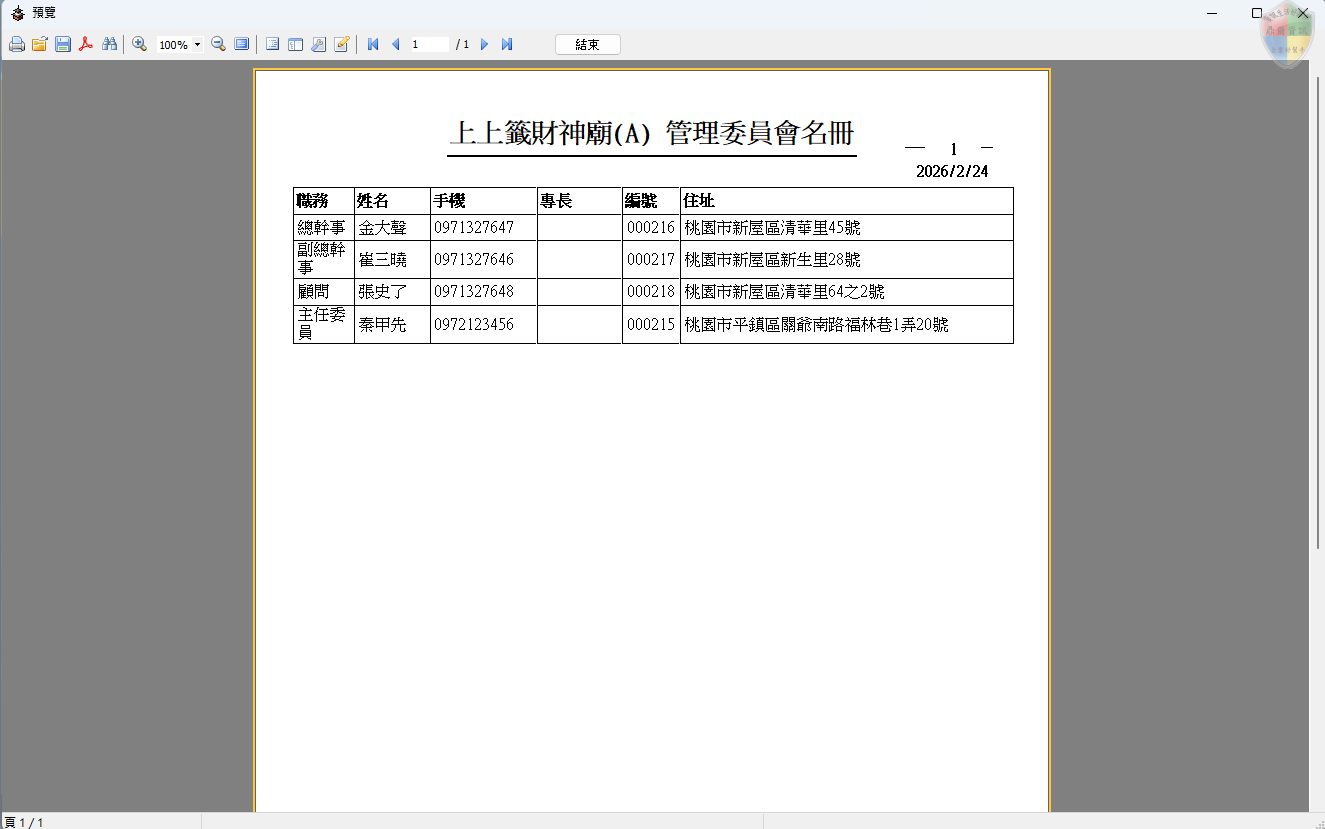
Task: Open the find text tool
Action: pyautogui.click(x=111, y=44)
